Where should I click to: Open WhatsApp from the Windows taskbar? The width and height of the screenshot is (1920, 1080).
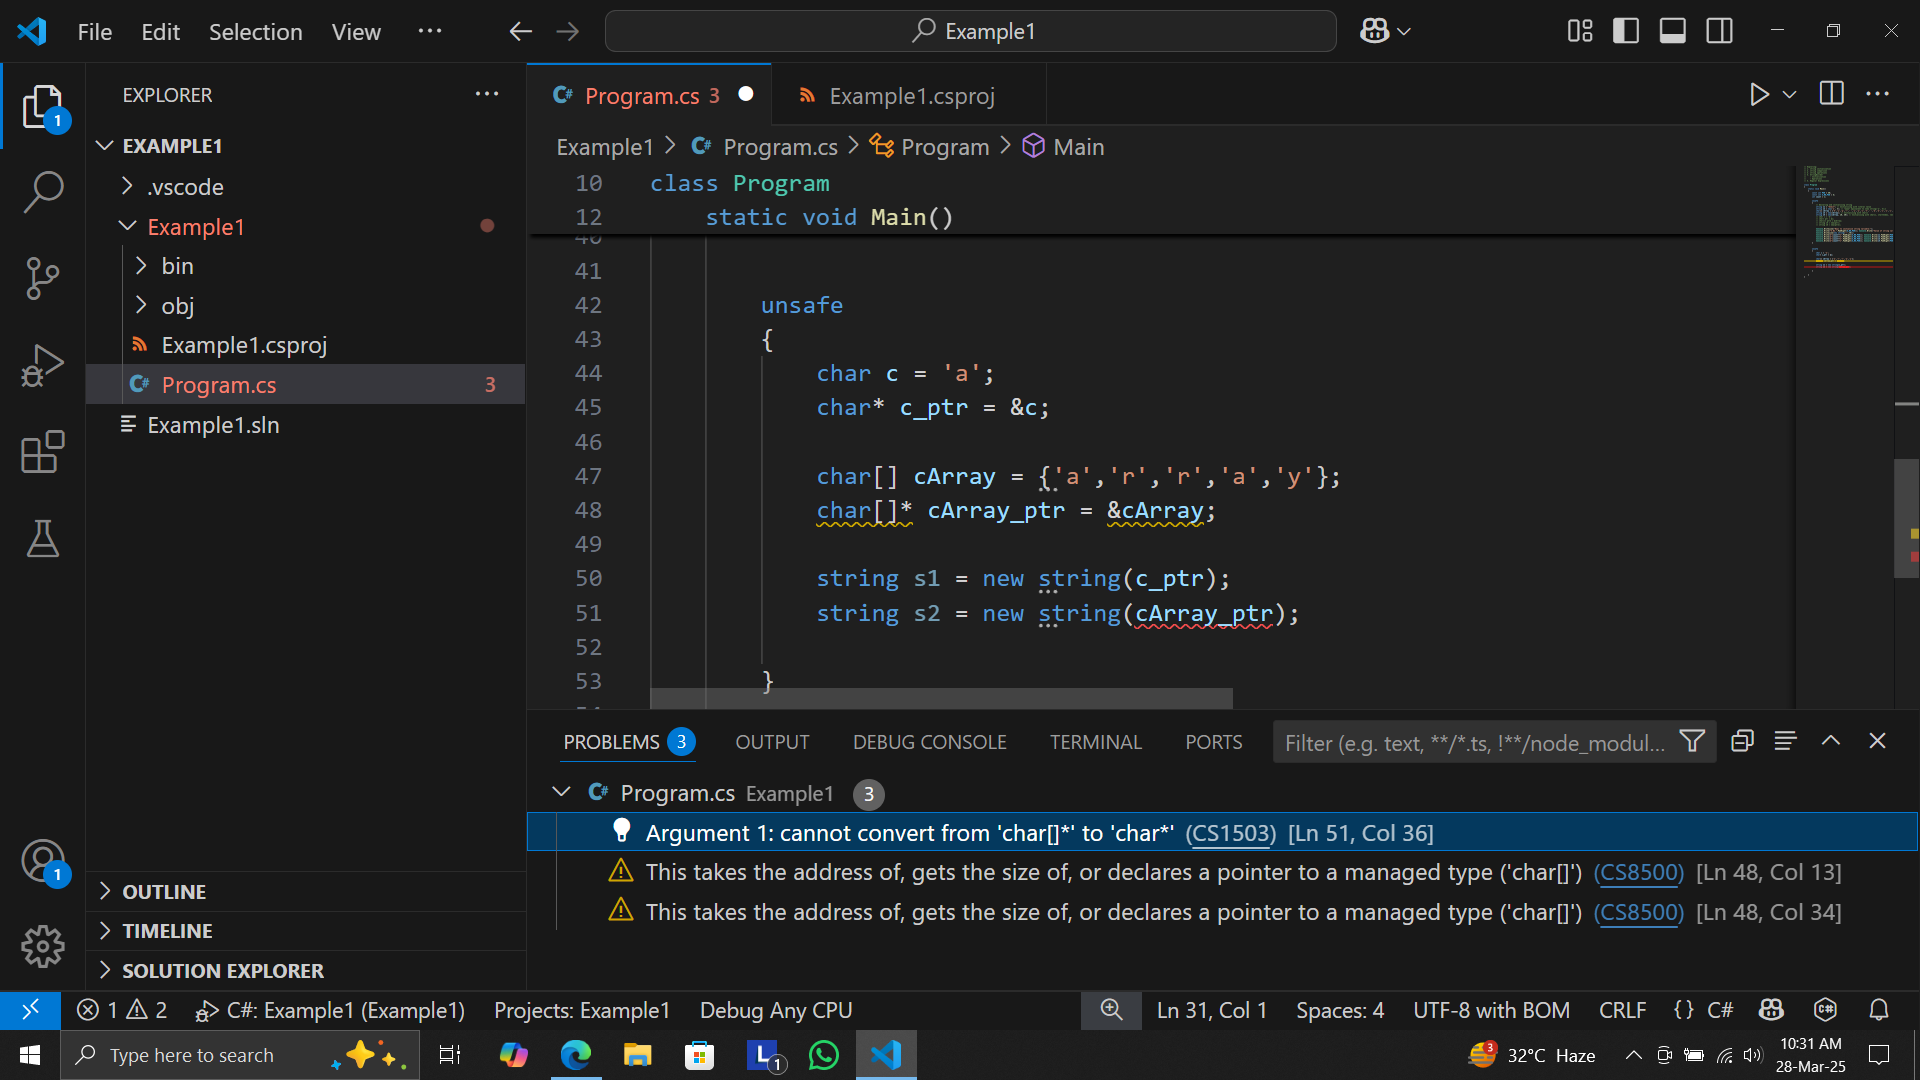click(823, 1055)
